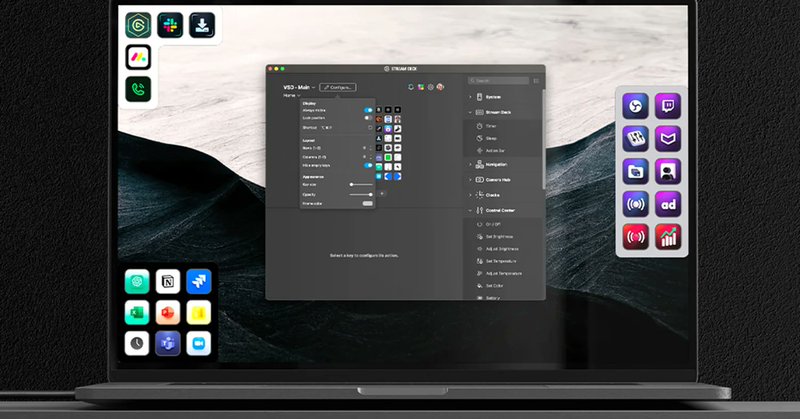Click the purple 'ad' icon
The image size is (800, 419).
[x=668, y=204]
